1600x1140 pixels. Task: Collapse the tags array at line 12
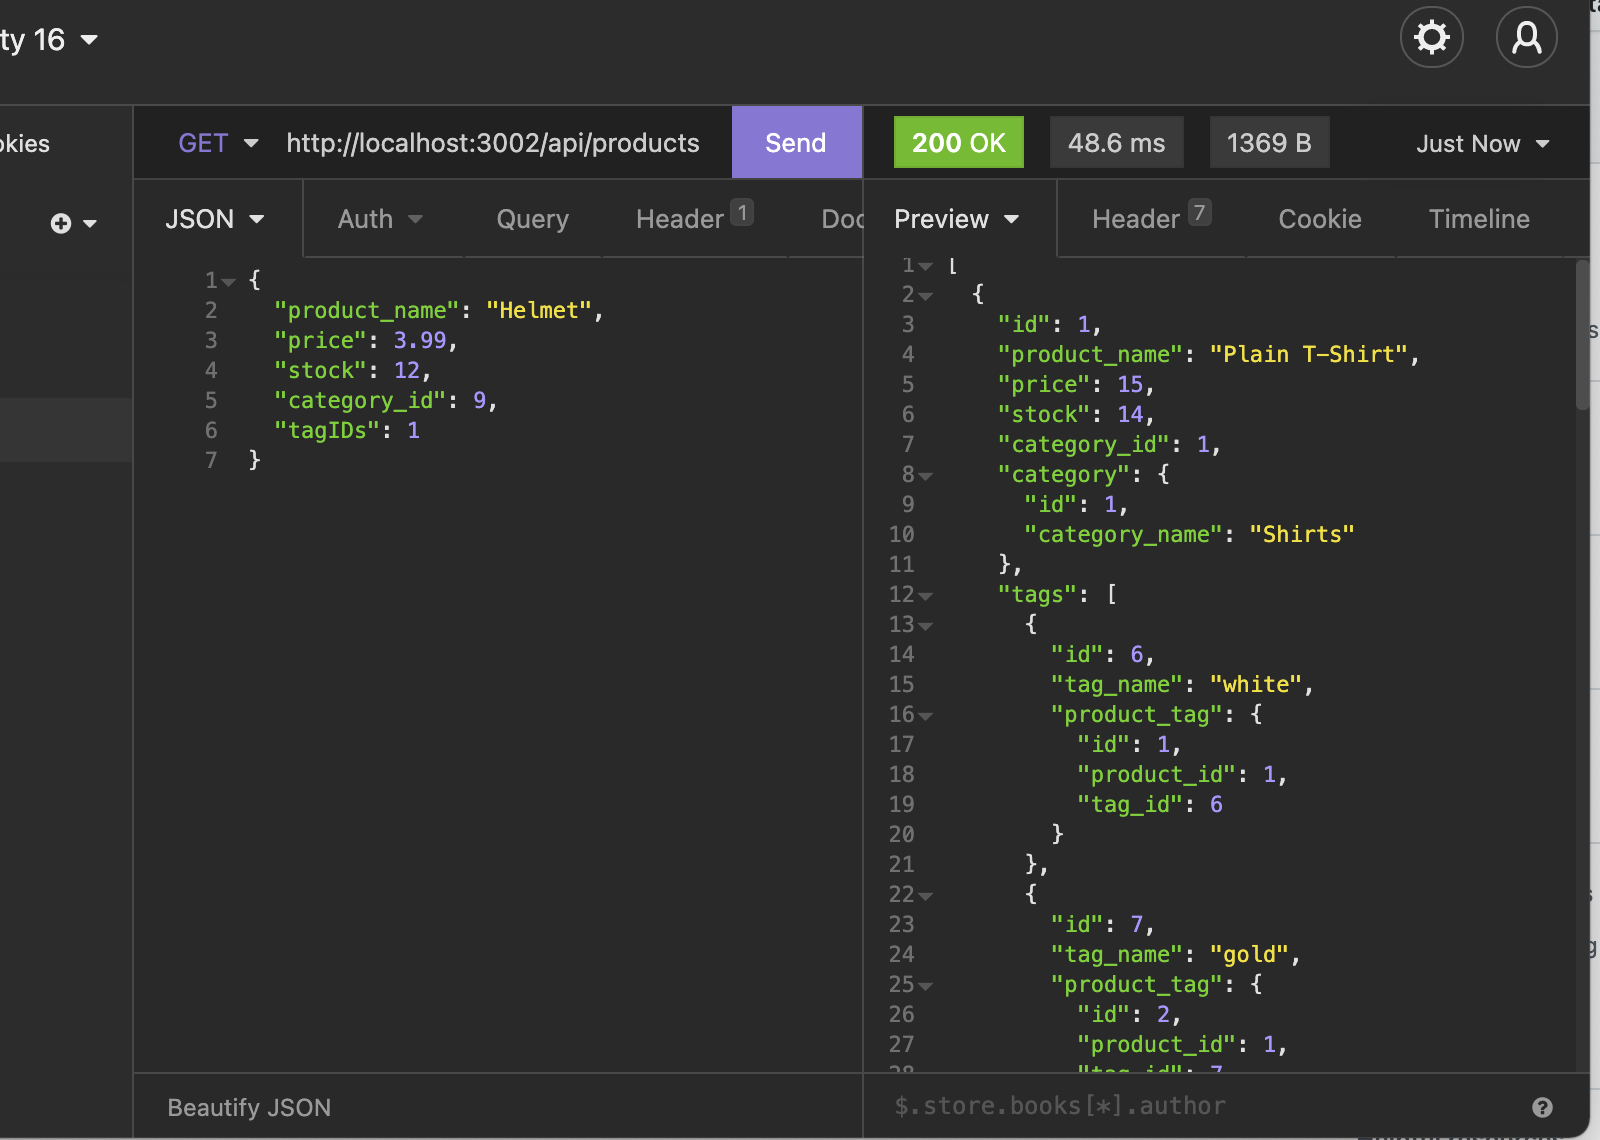point(925,595)
